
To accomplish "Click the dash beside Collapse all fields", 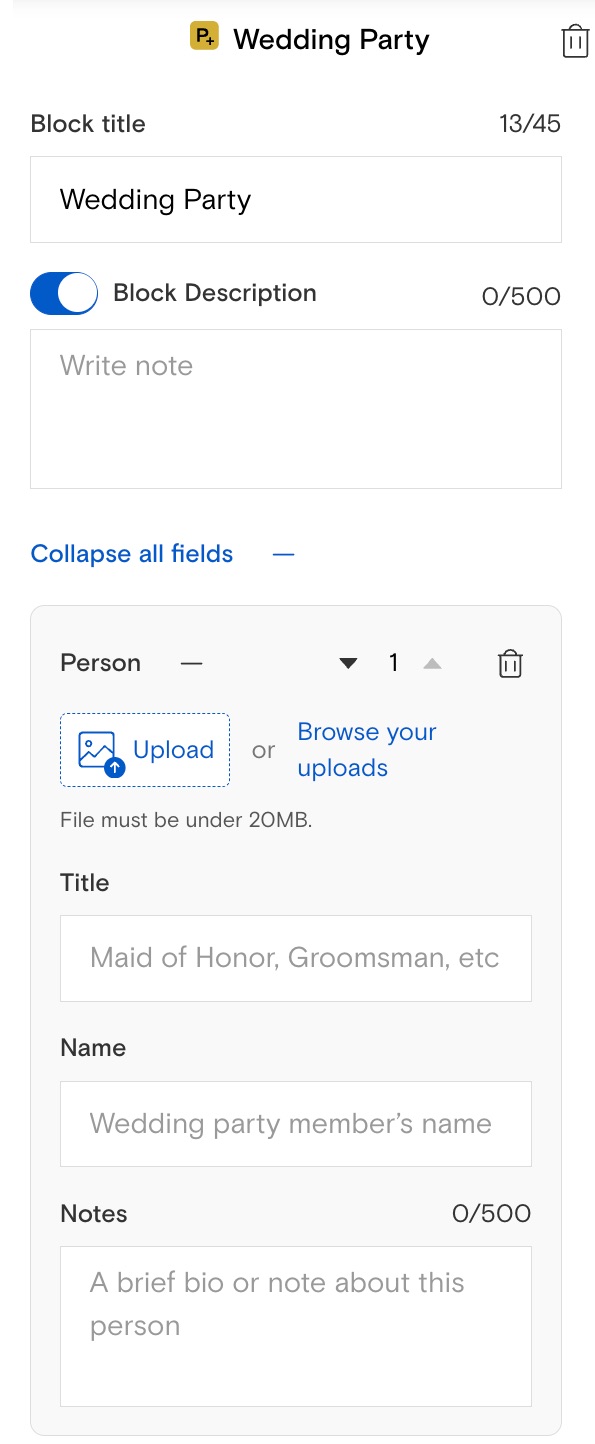I will tap(284, 554).
